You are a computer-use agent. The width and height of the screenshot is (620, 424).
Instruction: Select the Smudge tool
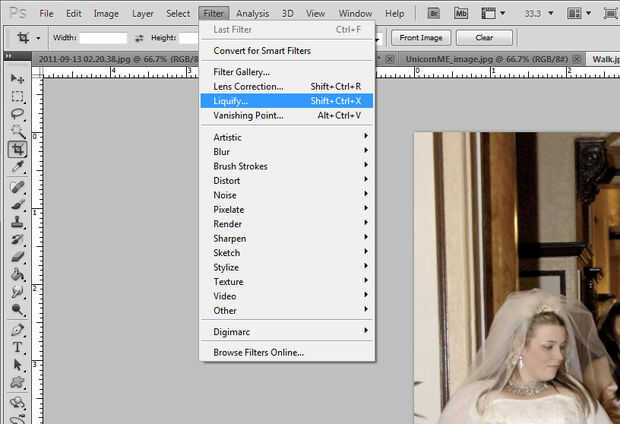click(17, 292)
